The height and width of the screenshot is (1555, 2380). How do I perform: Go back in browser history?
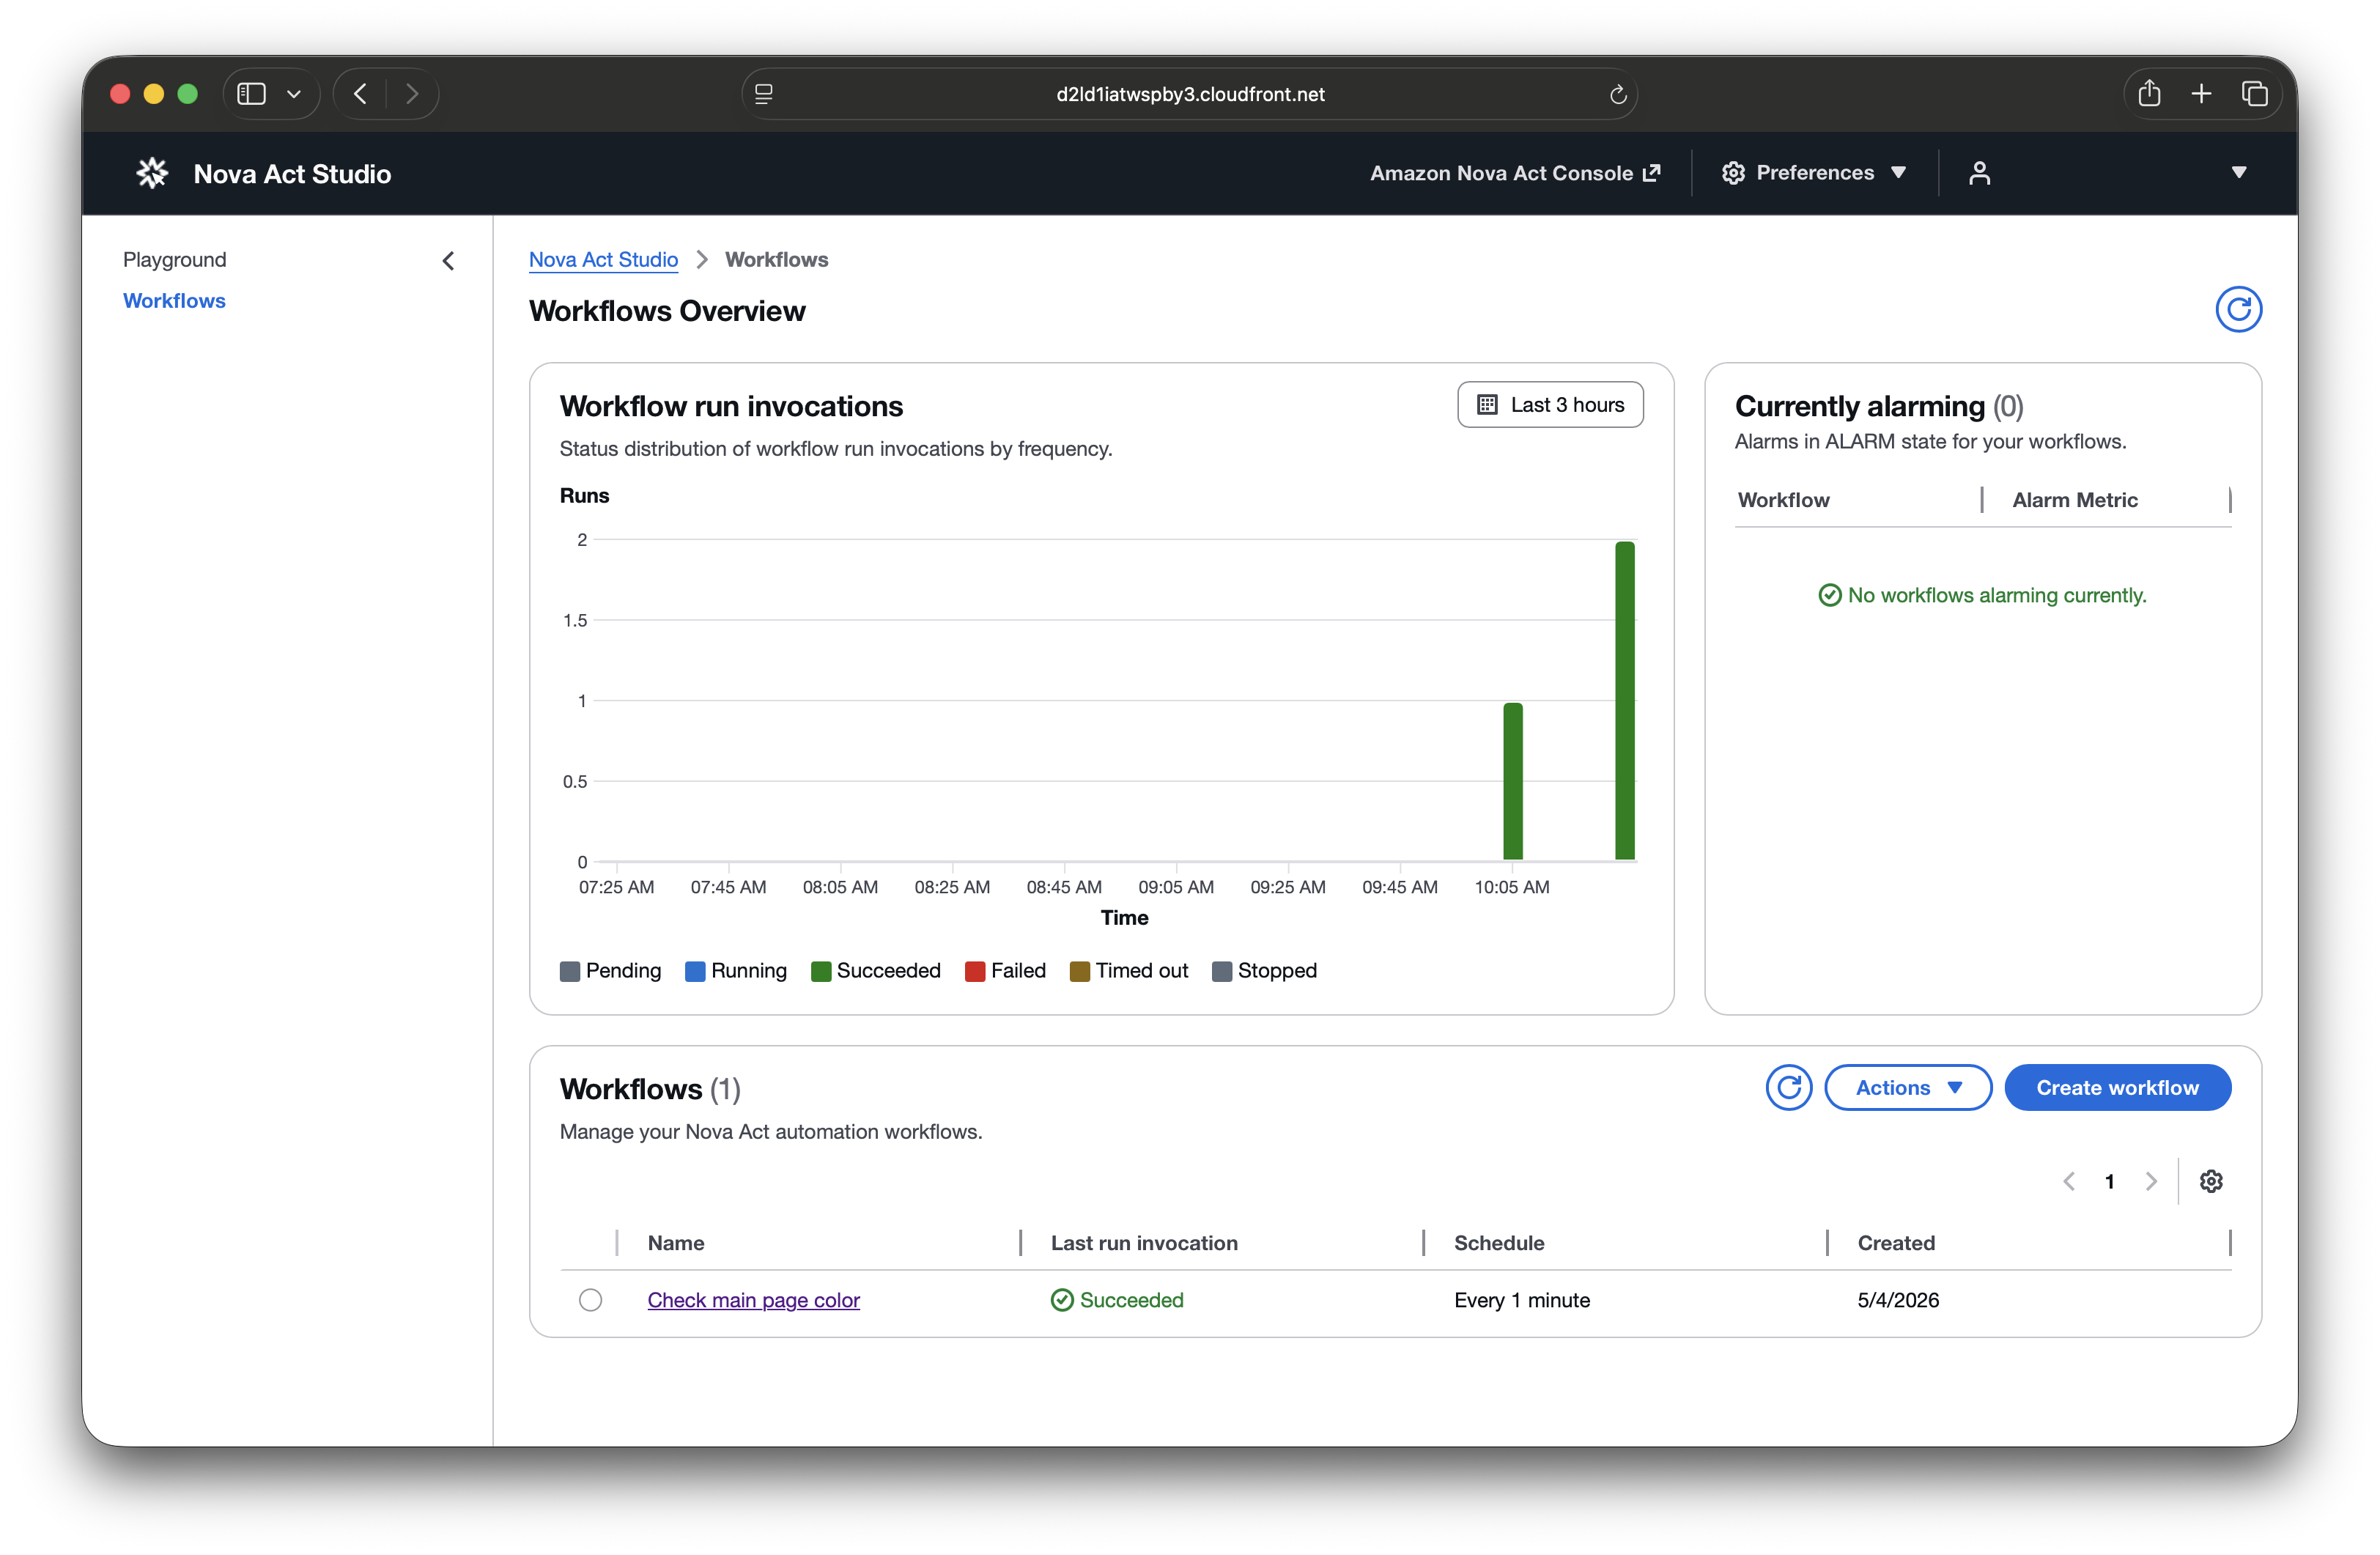pos(361,94)
